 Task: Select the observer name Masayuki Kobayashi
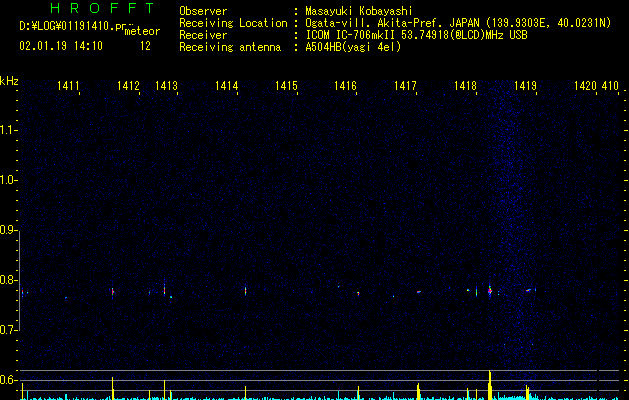point(359,11)
